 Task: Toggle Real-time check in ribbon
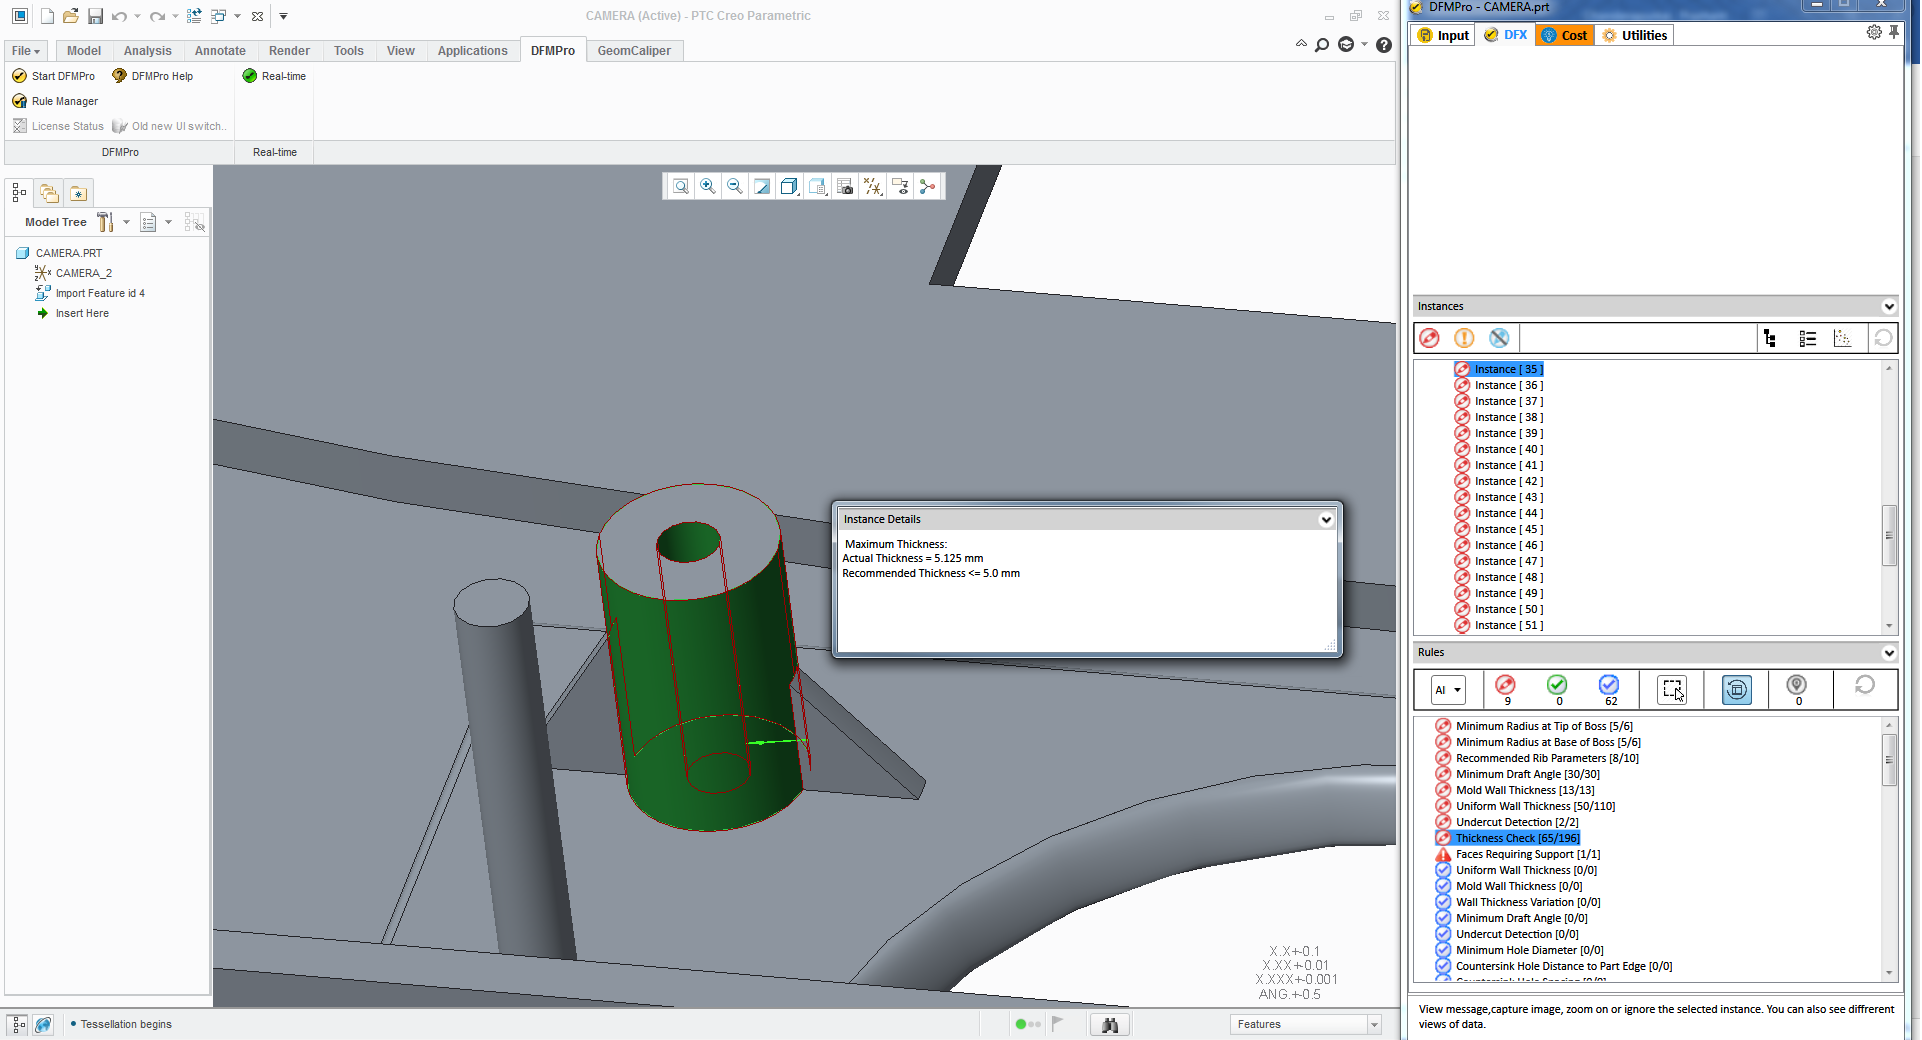coord(274,76)
